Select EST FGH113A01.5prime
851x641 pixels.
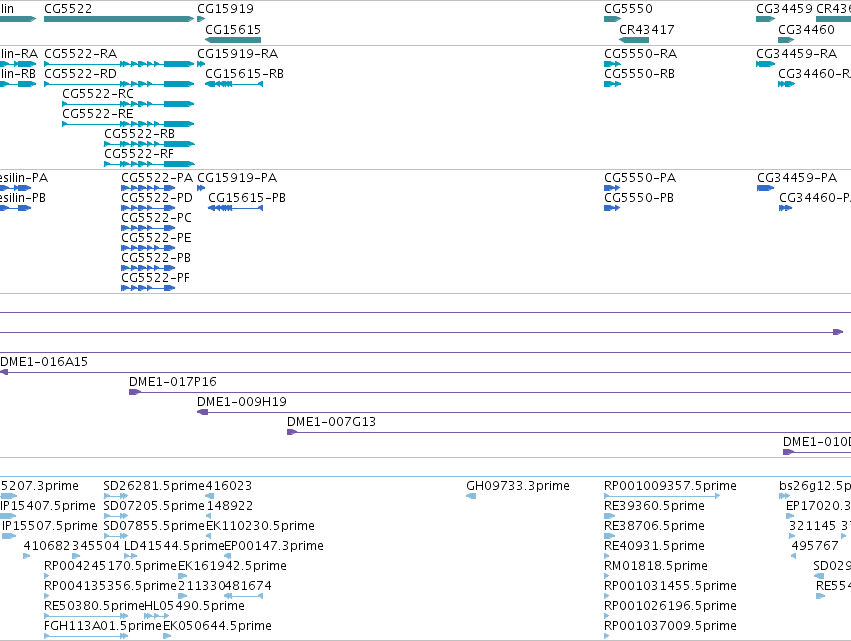point(86,636)
